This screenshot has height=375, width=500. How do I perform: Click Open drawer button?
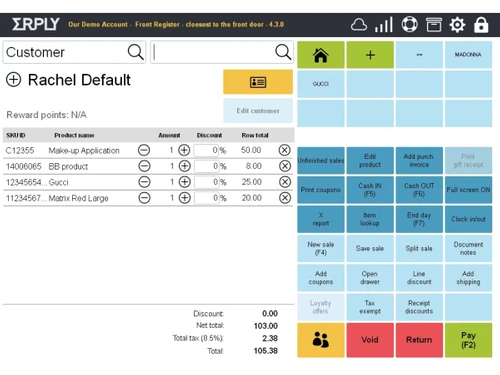(370, 278)
